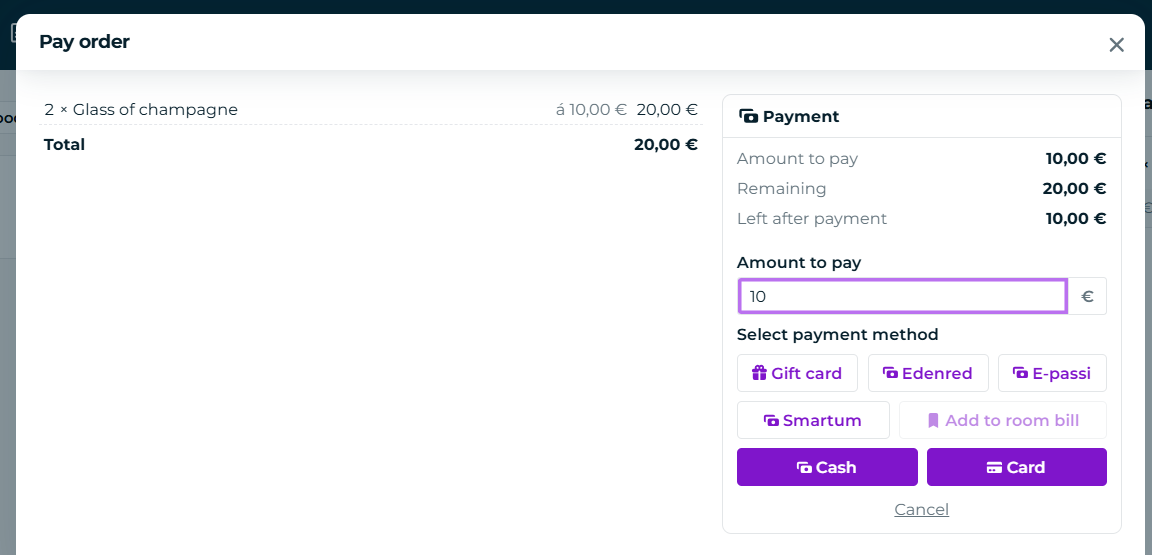The image size is (1152, 555).
Task: Click the wallet icon beside Smartum
Action: click(x=771, y=420)
